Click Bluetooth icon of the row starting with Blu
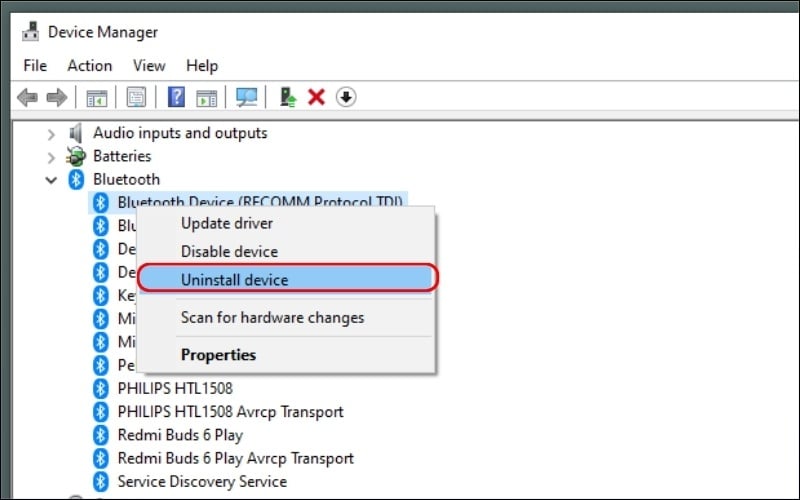The image size is (800, 500). point(101,226)
